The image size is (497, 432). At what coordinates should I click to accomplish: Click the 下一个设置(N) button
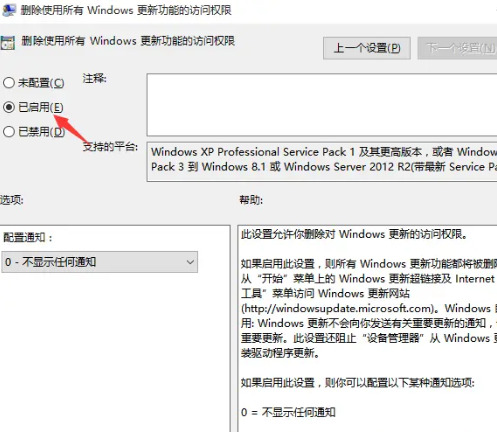point(458,48)
